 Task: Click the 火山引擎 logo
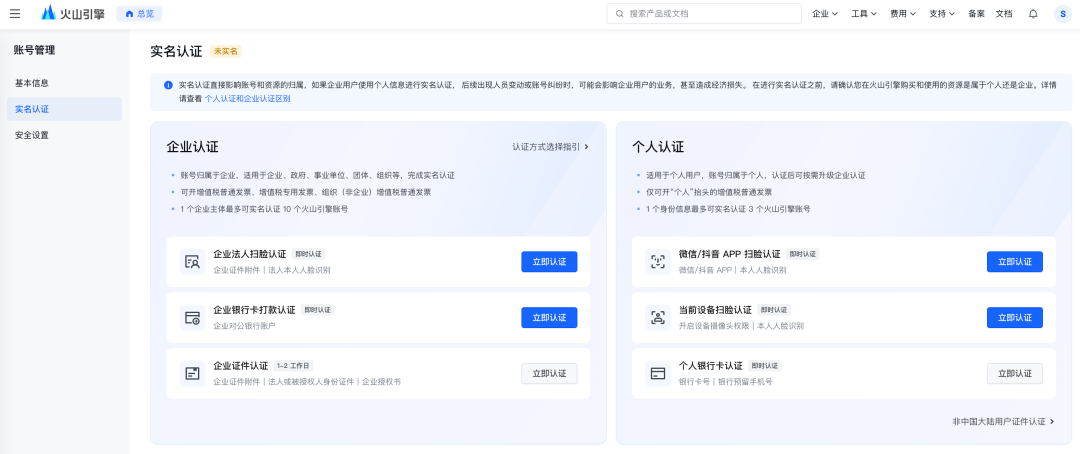point(73,13)
